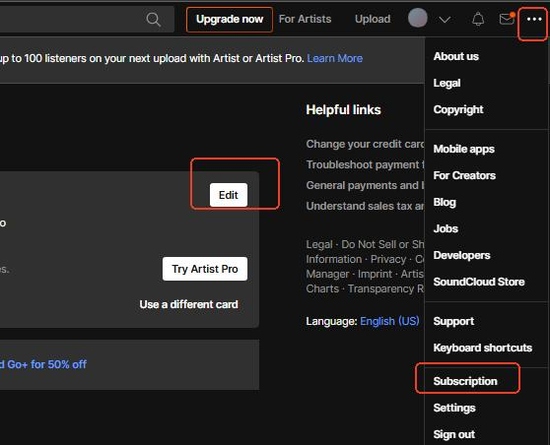This screenshot has width=550, height=445.
Task: Select Blog in the menu
Action: [x=444, y=202]
